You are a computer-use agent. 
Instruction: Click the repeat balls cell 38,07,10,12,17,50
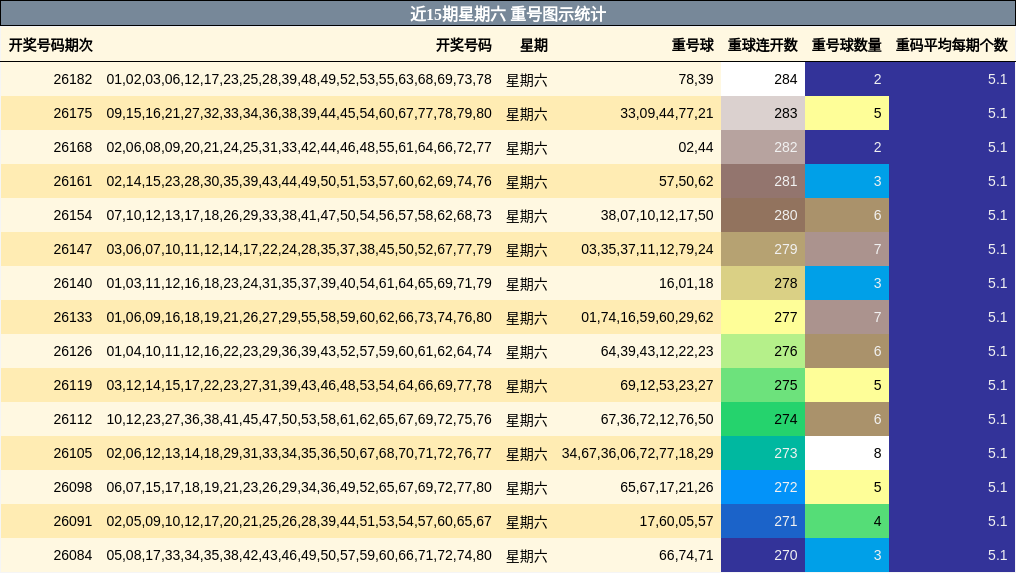click(656, 215)
